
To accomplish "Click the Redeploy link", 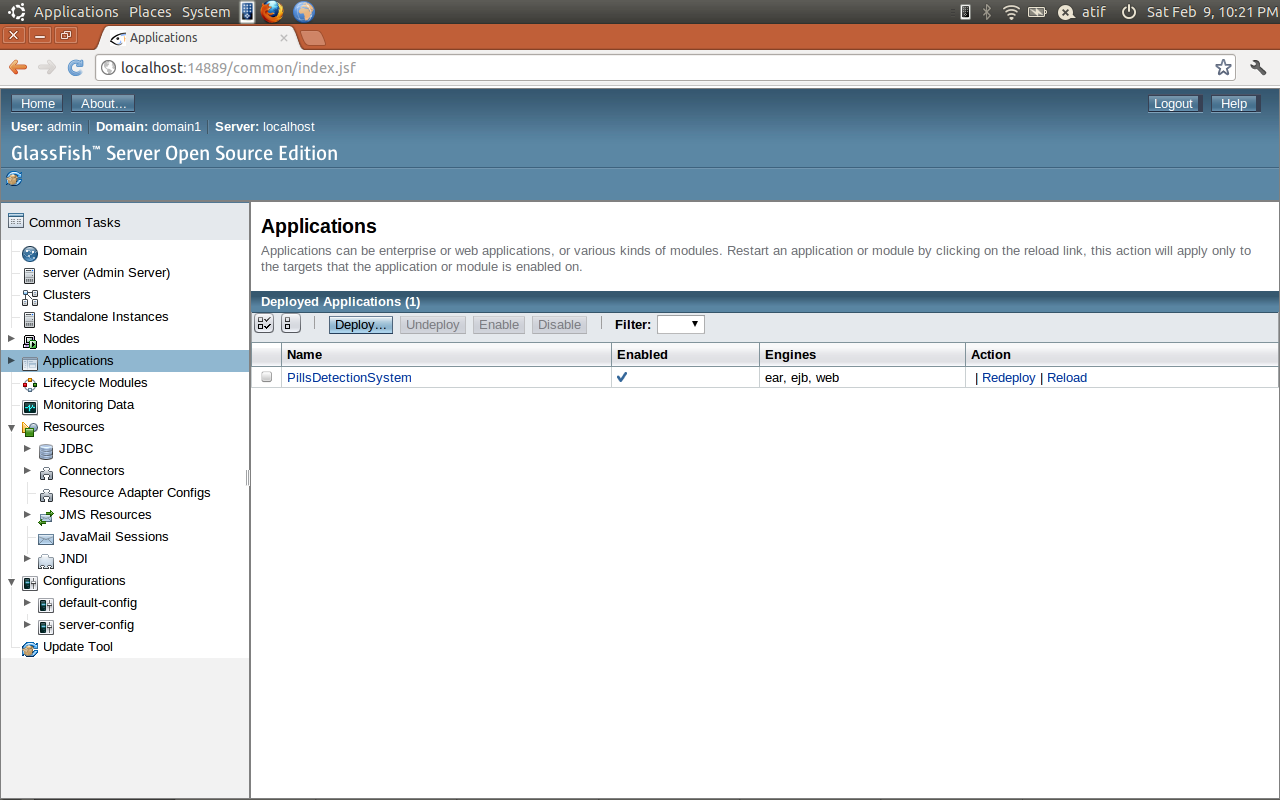I will 1009,377.
